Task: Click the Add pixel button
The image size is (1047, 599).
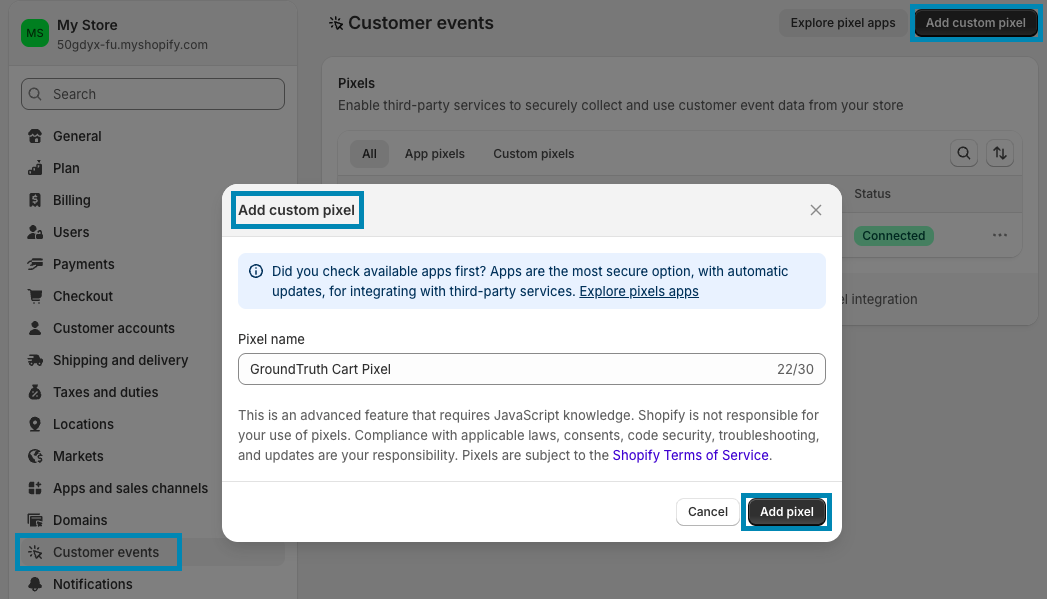Action: tap(787, 512)
